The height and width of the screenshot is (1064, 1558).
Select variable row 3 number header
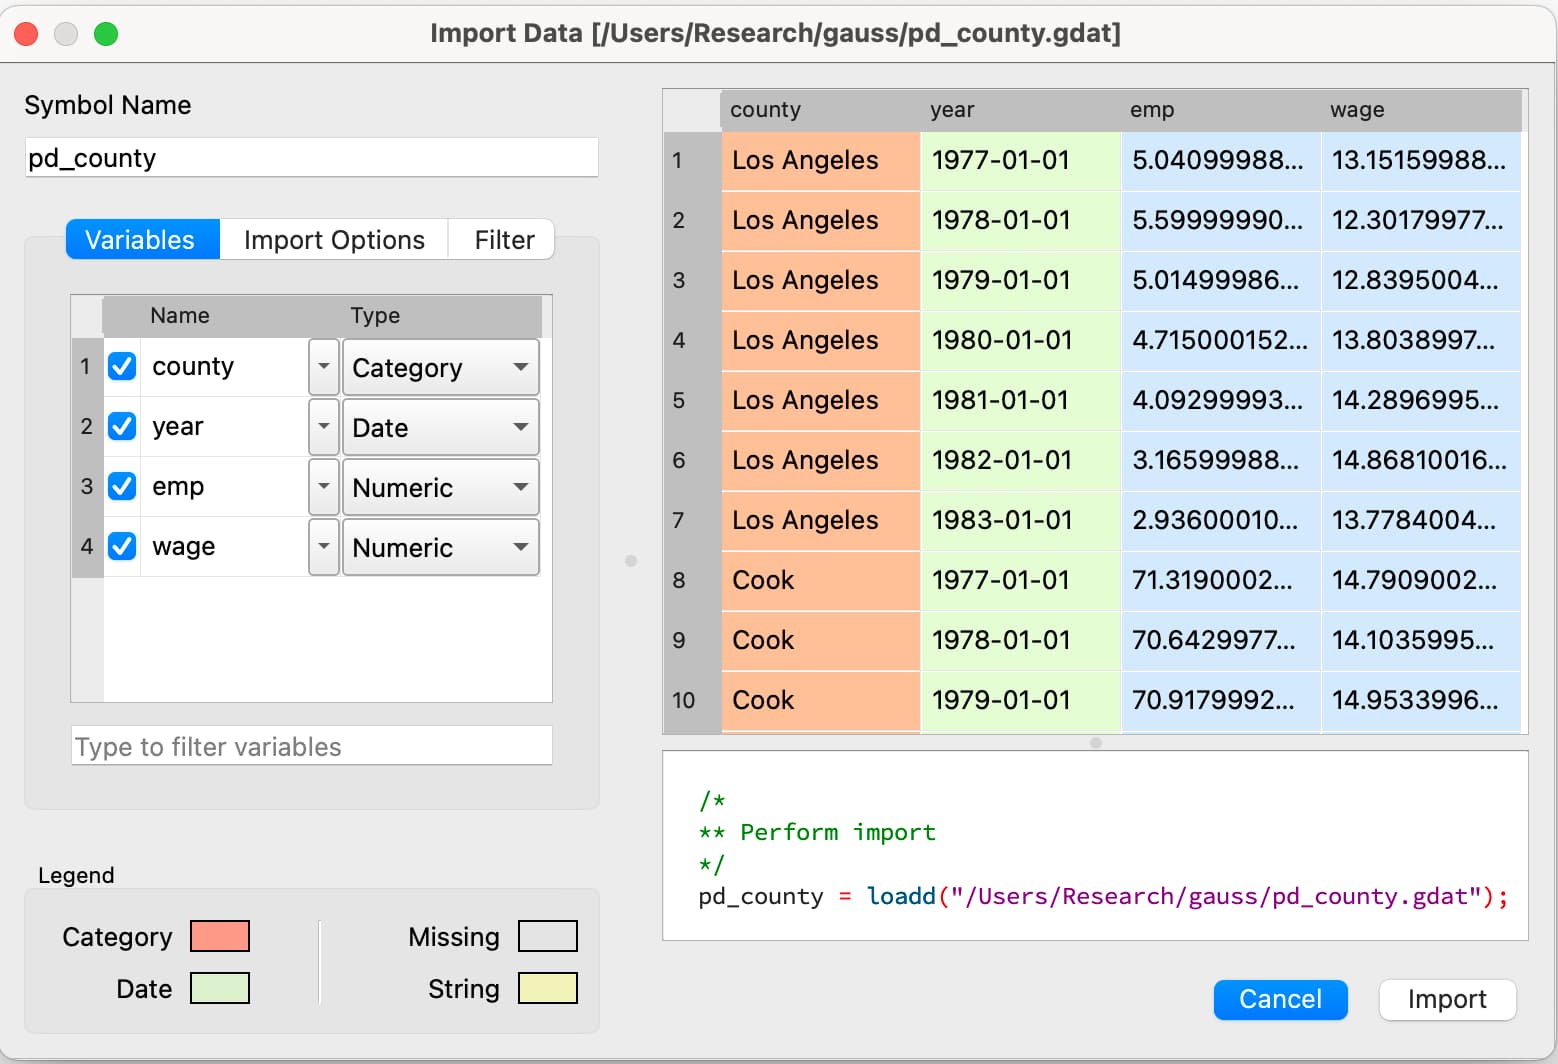pos(87,487)
